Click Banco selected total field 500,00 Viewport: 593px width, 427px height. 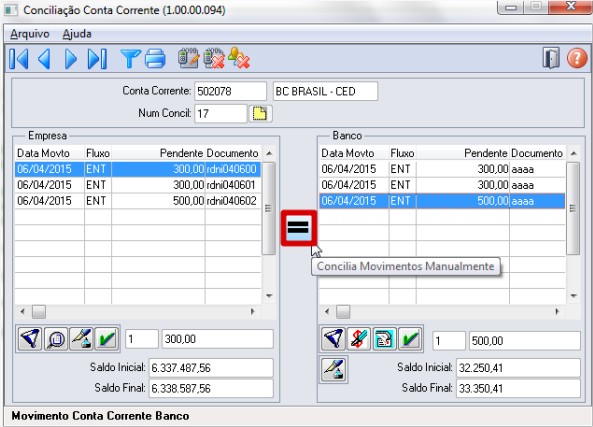[525, 341]
